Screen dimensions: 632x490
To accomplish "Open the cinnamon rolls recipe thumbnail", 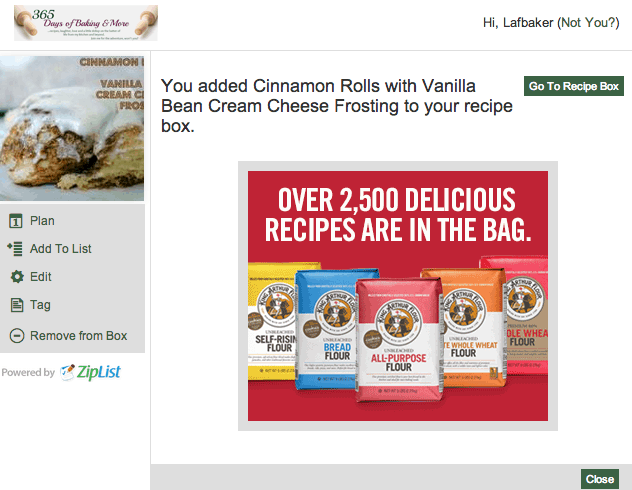I will tap(72, 128).
